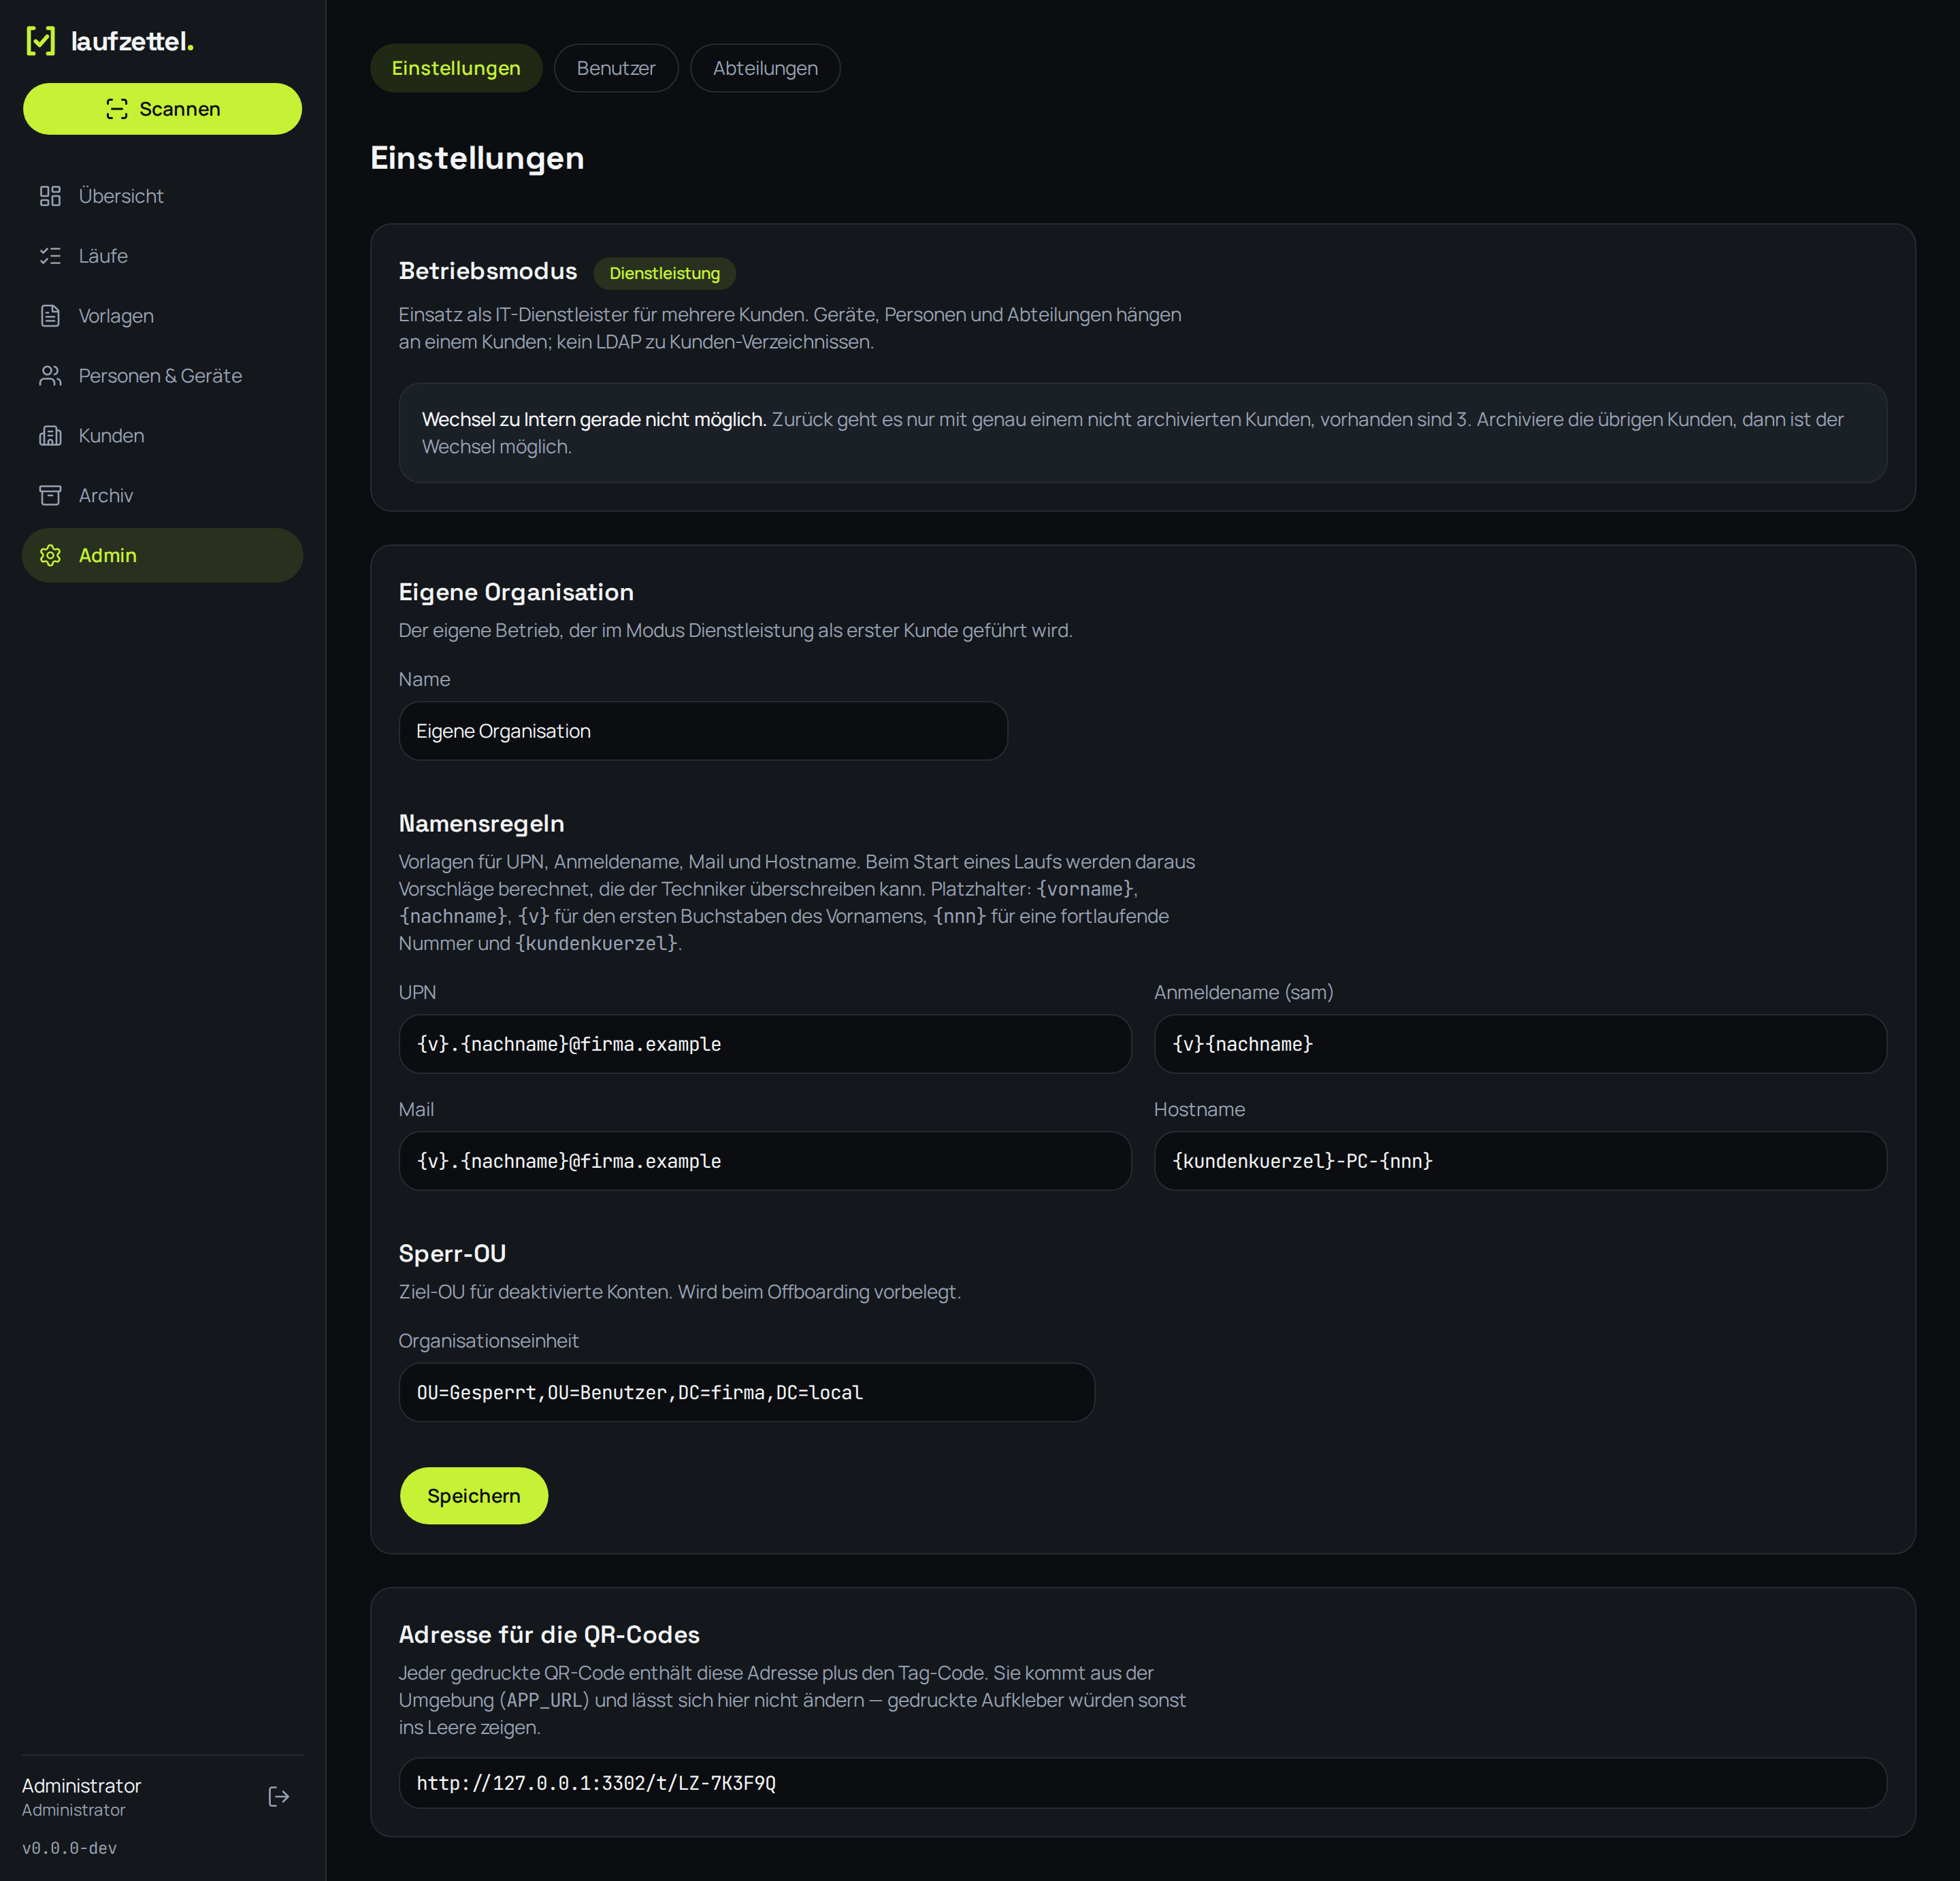Open the Übersicht dashboard icon
The height and width of the screenshot is (1881, 1960).
click(50, 196)
